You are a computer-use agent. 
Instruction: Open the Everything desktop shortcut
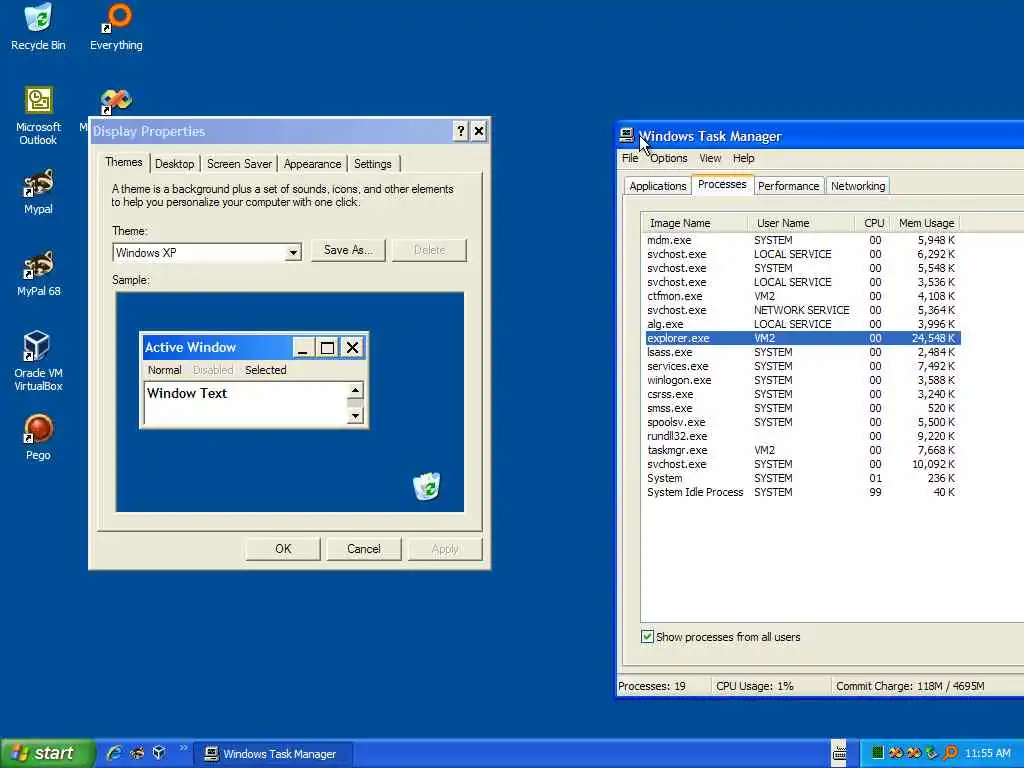point(116,27)
